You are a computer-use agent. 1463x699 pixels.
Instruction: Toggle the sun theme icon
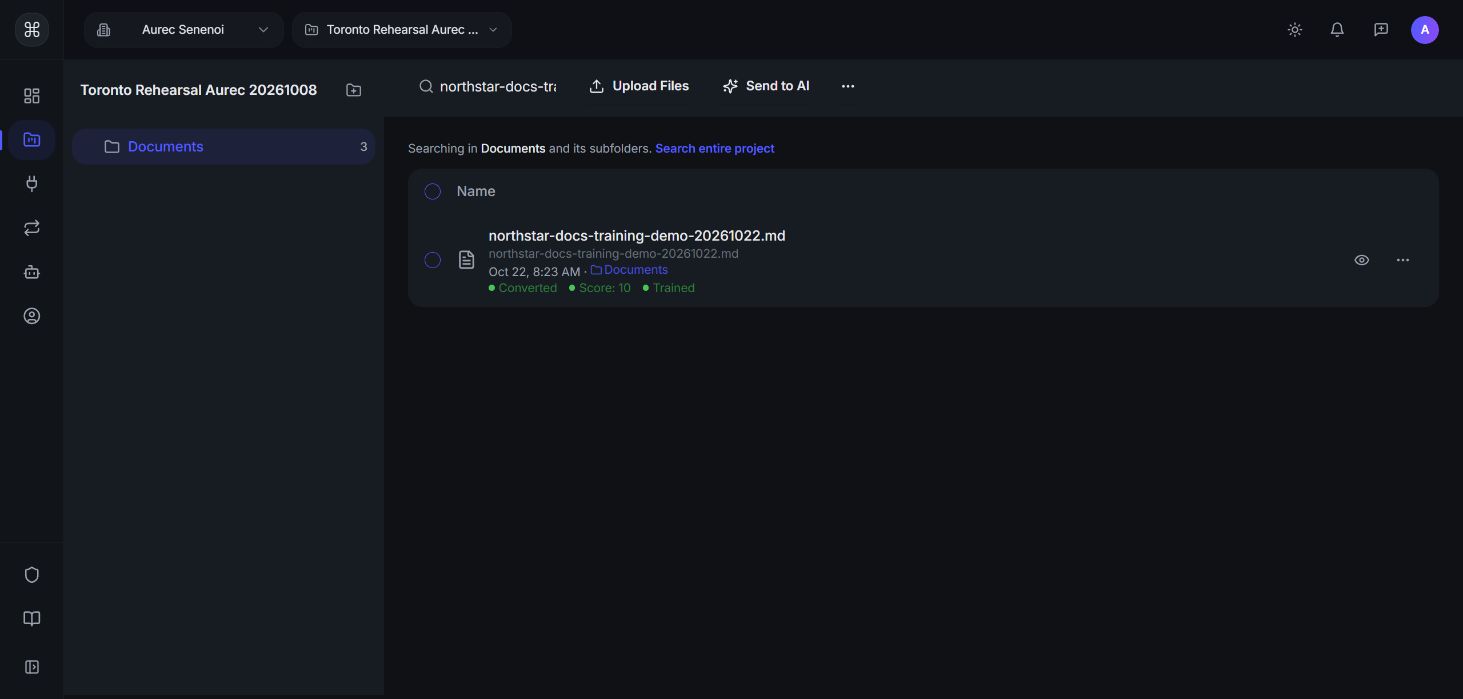tap(1295, 30)
